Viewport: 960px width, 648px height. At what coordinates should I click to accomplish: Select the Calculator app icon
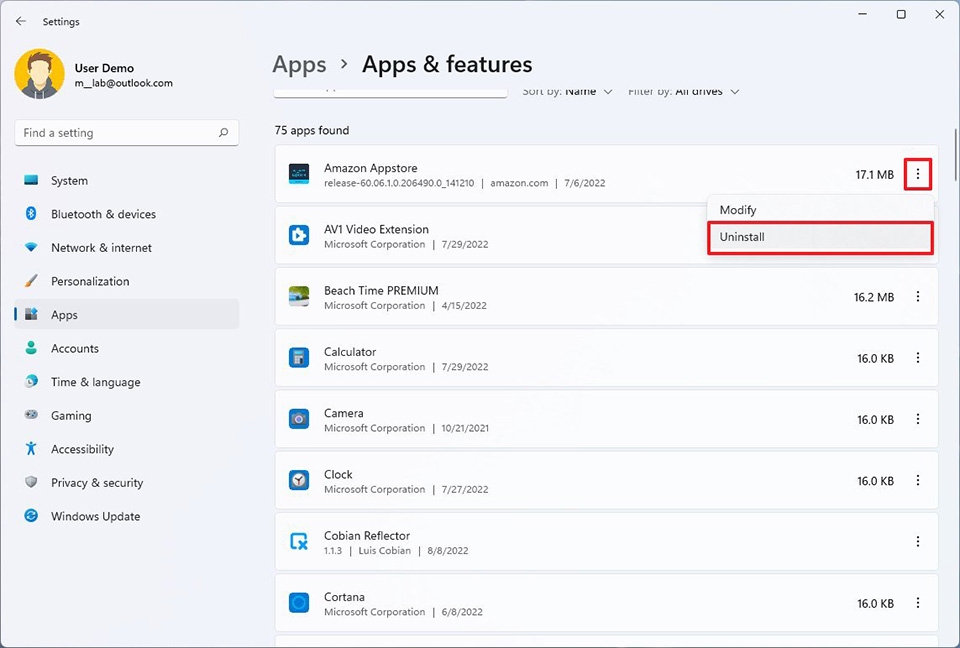coord(298,358)
